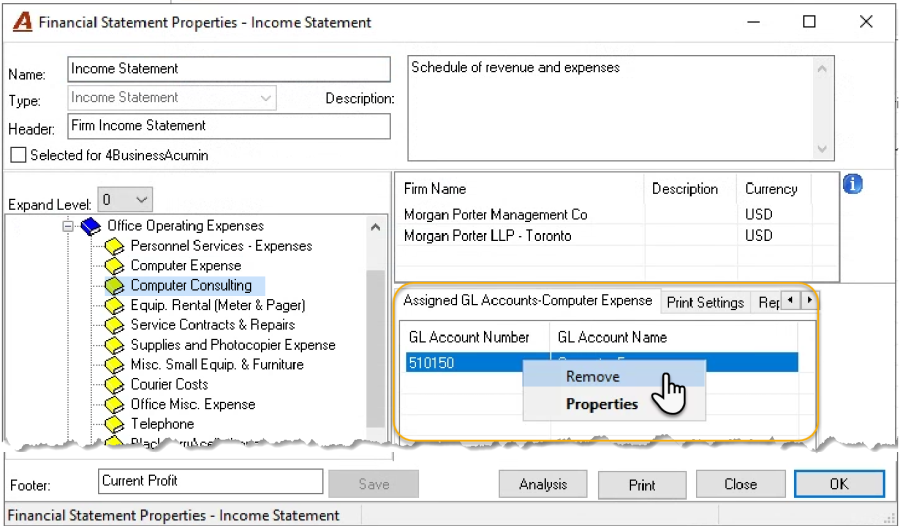The image size is (900, 526).
Task: Open the disabled Type combo box
Action: (172, 98)
